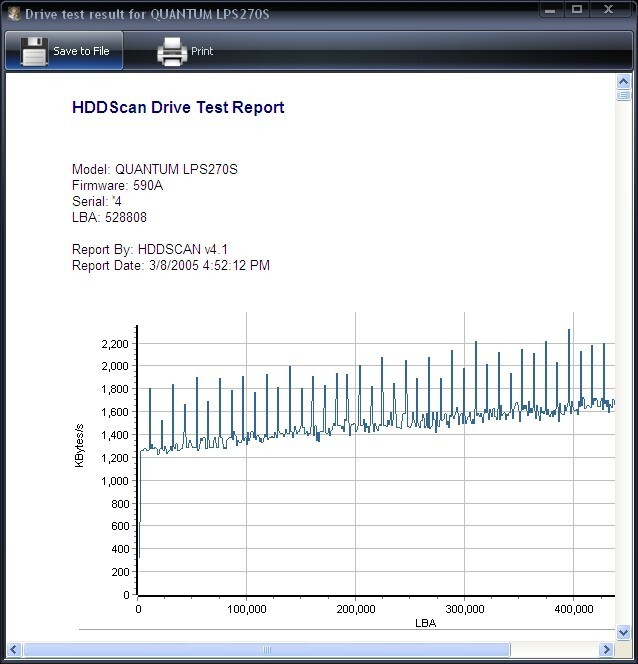Click the 'KBytes/s' y-axis label
638x664 pixels.
[79, 446]
